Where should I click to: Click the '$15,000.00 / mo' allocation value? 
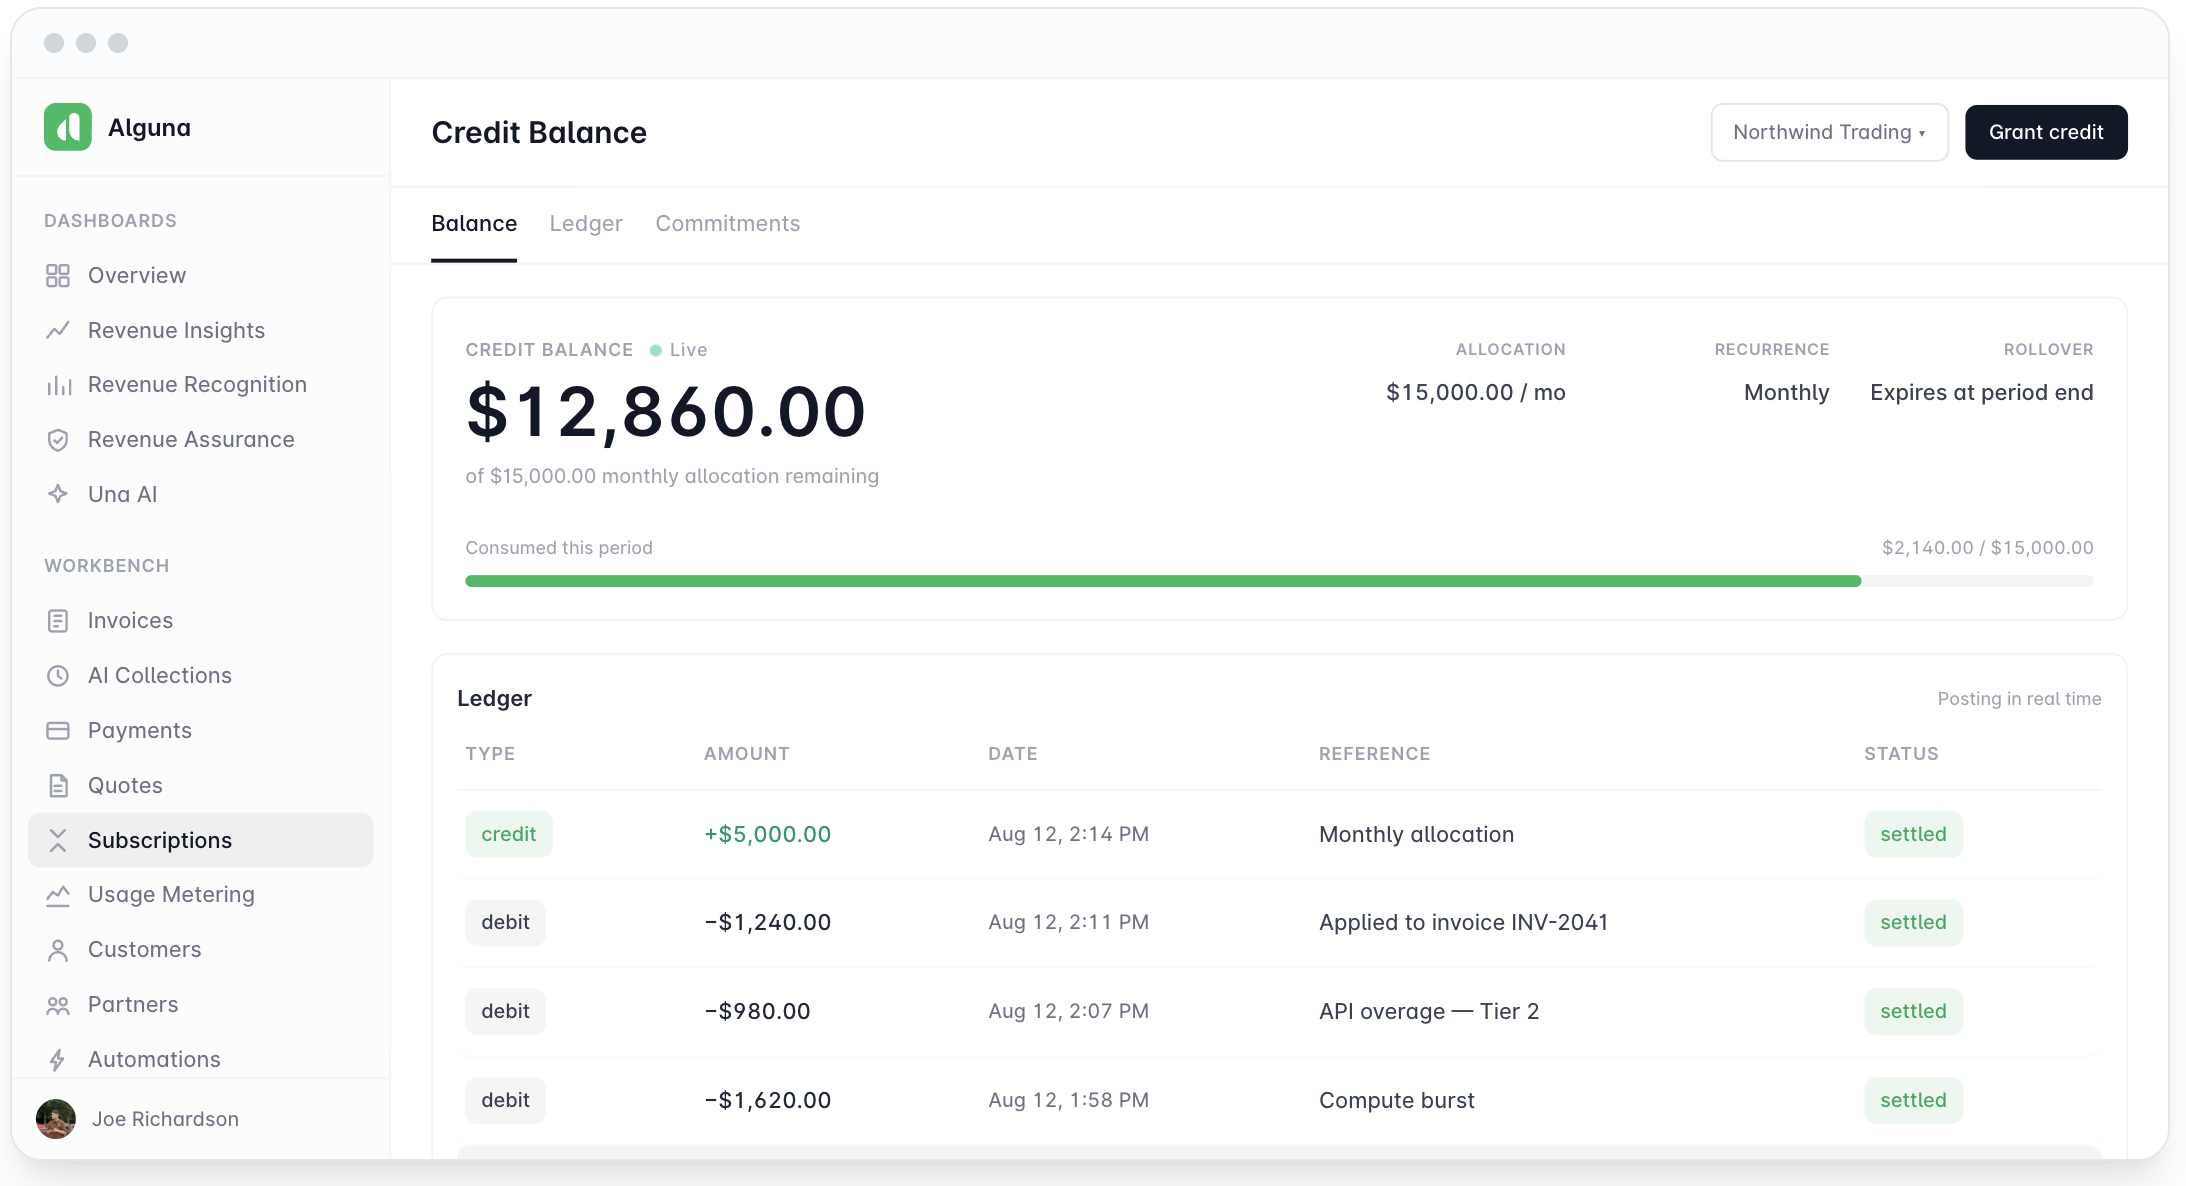click(1476, 392)
